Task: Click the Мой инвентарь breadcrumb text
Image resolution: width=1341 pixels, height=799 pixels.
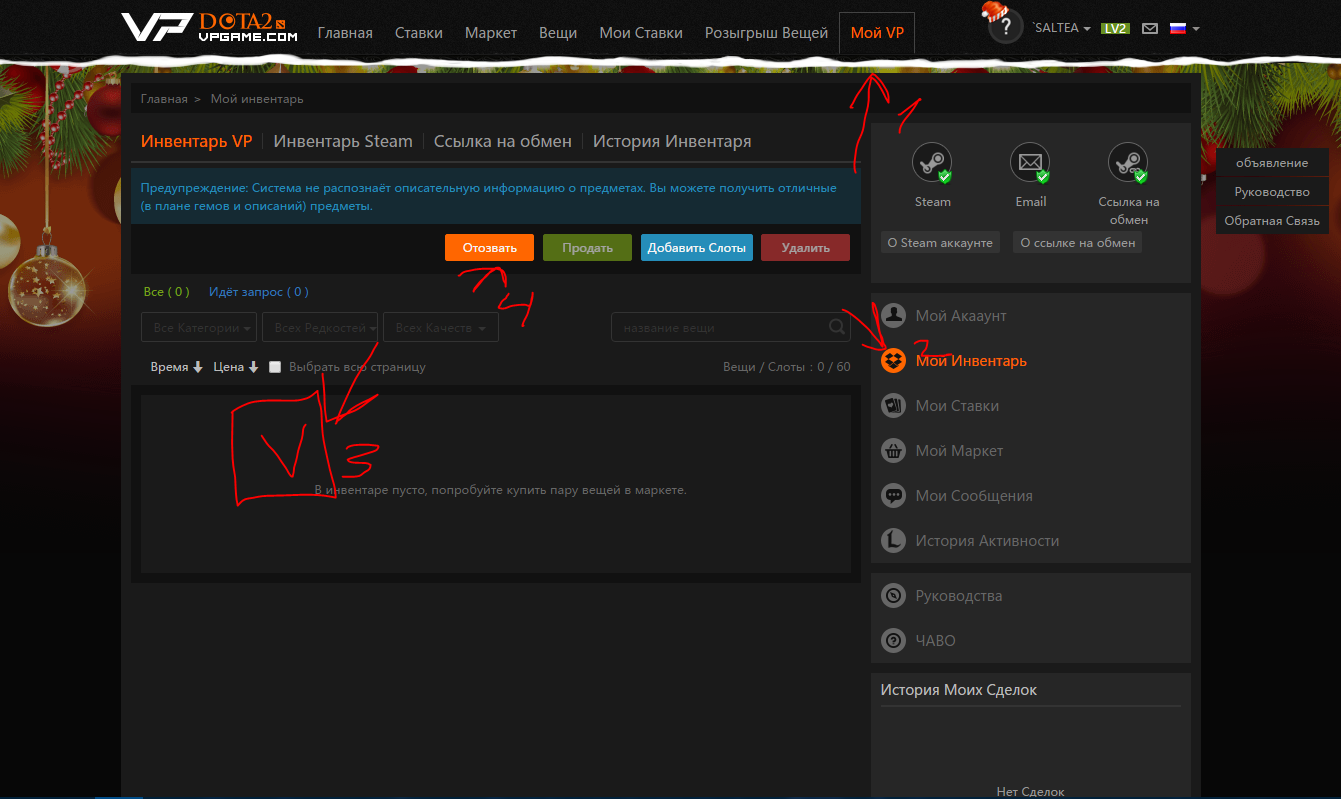Action: coord(257,99)
